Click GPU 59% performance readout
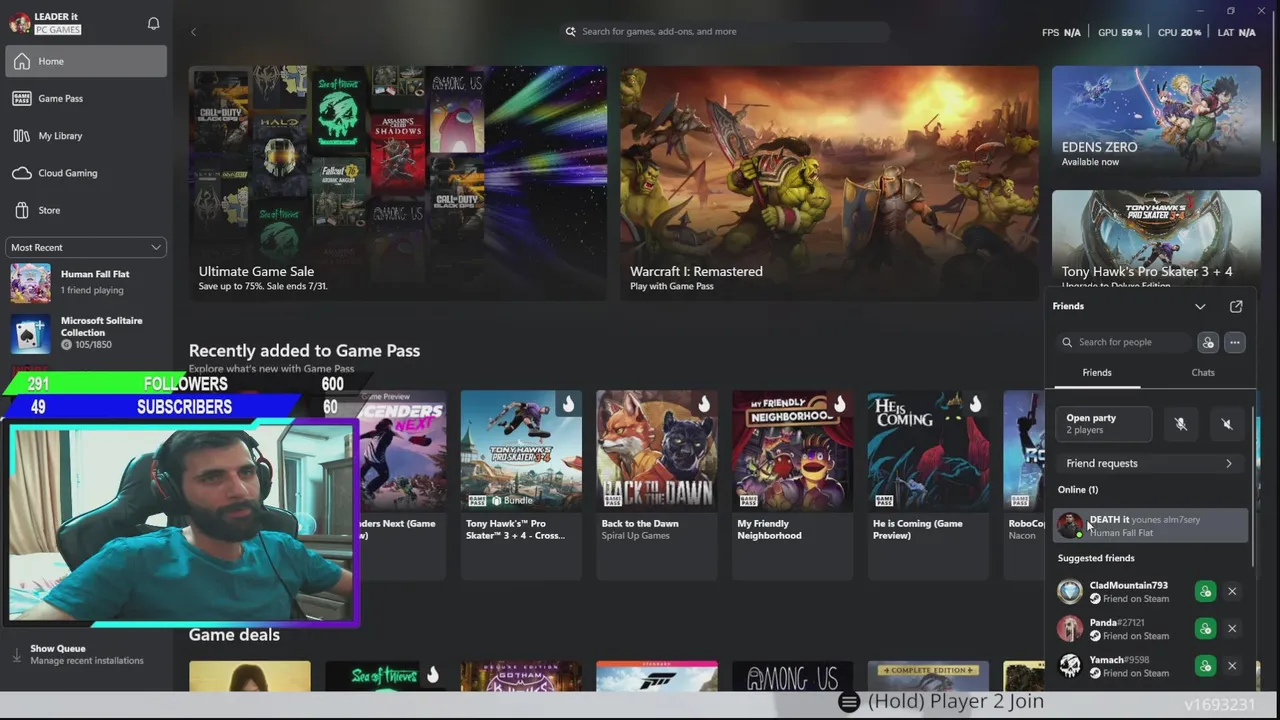The height and width of the screenshot is (720, 1280). coord(1120,33)
